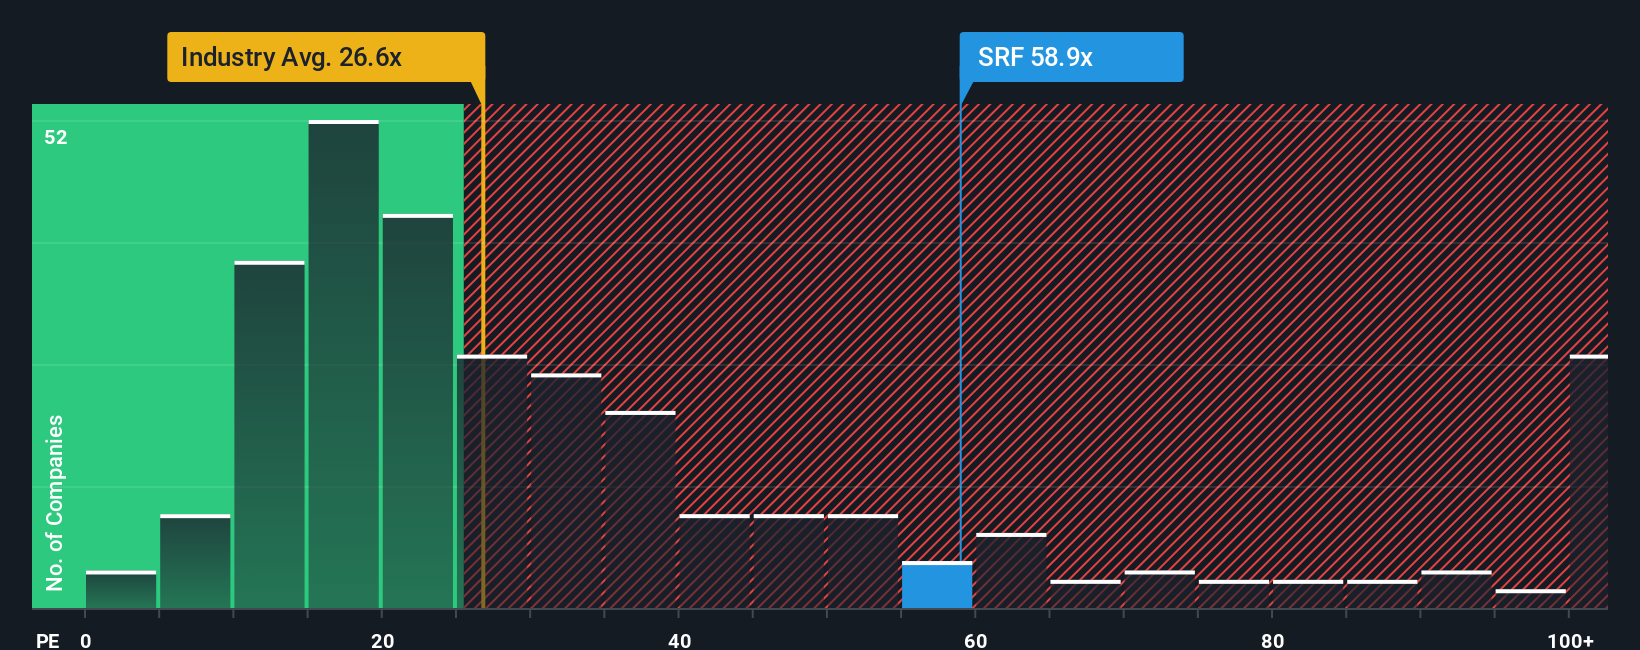Select the rightmost 100+ bar
Image resolution: width=1640 pixels, height=650 pixels.
(x=1588, y=482)
